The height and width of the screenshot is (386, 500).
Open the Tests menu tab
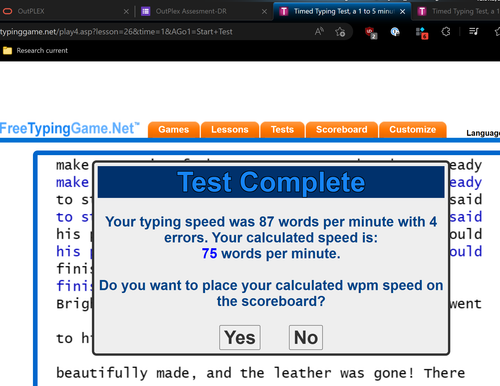pyautogui.click(x=282, y=130)
